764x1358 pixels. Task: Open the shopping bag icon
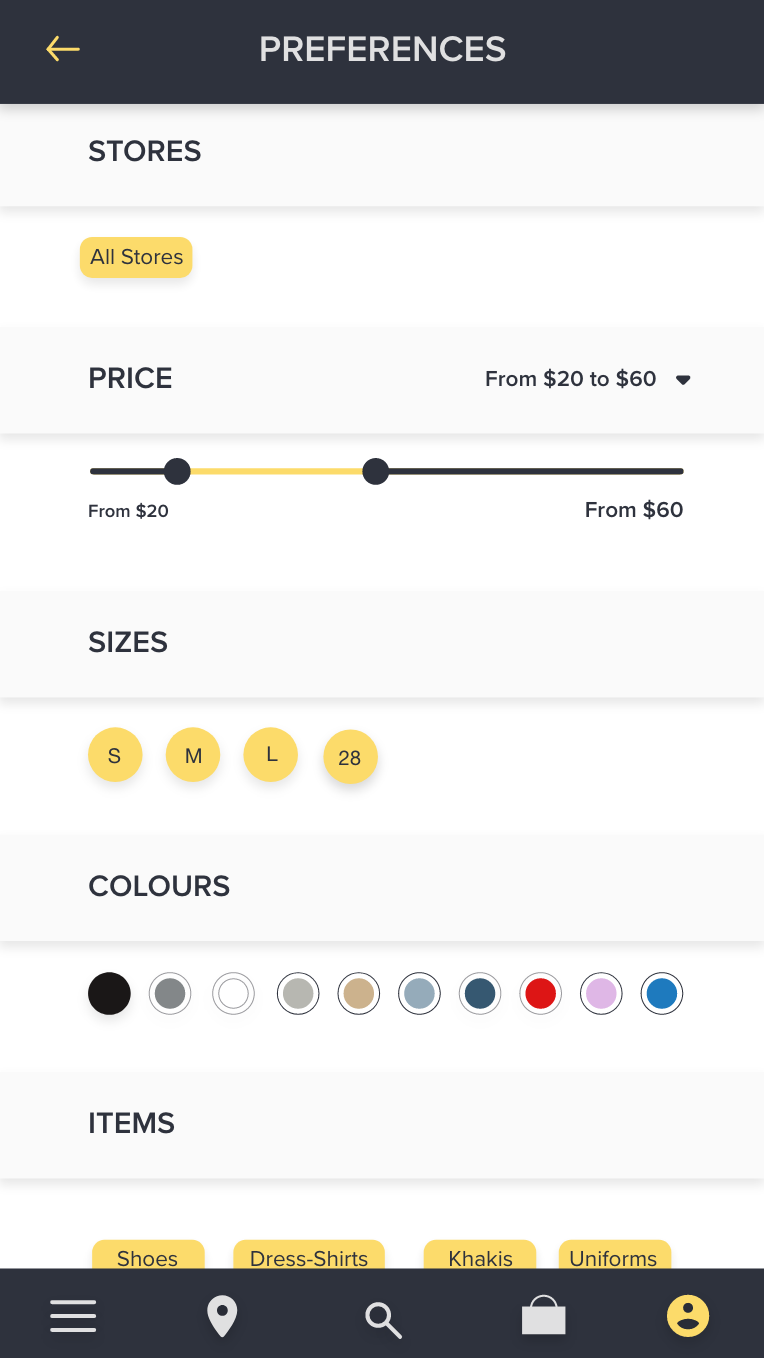[544, 1315]
